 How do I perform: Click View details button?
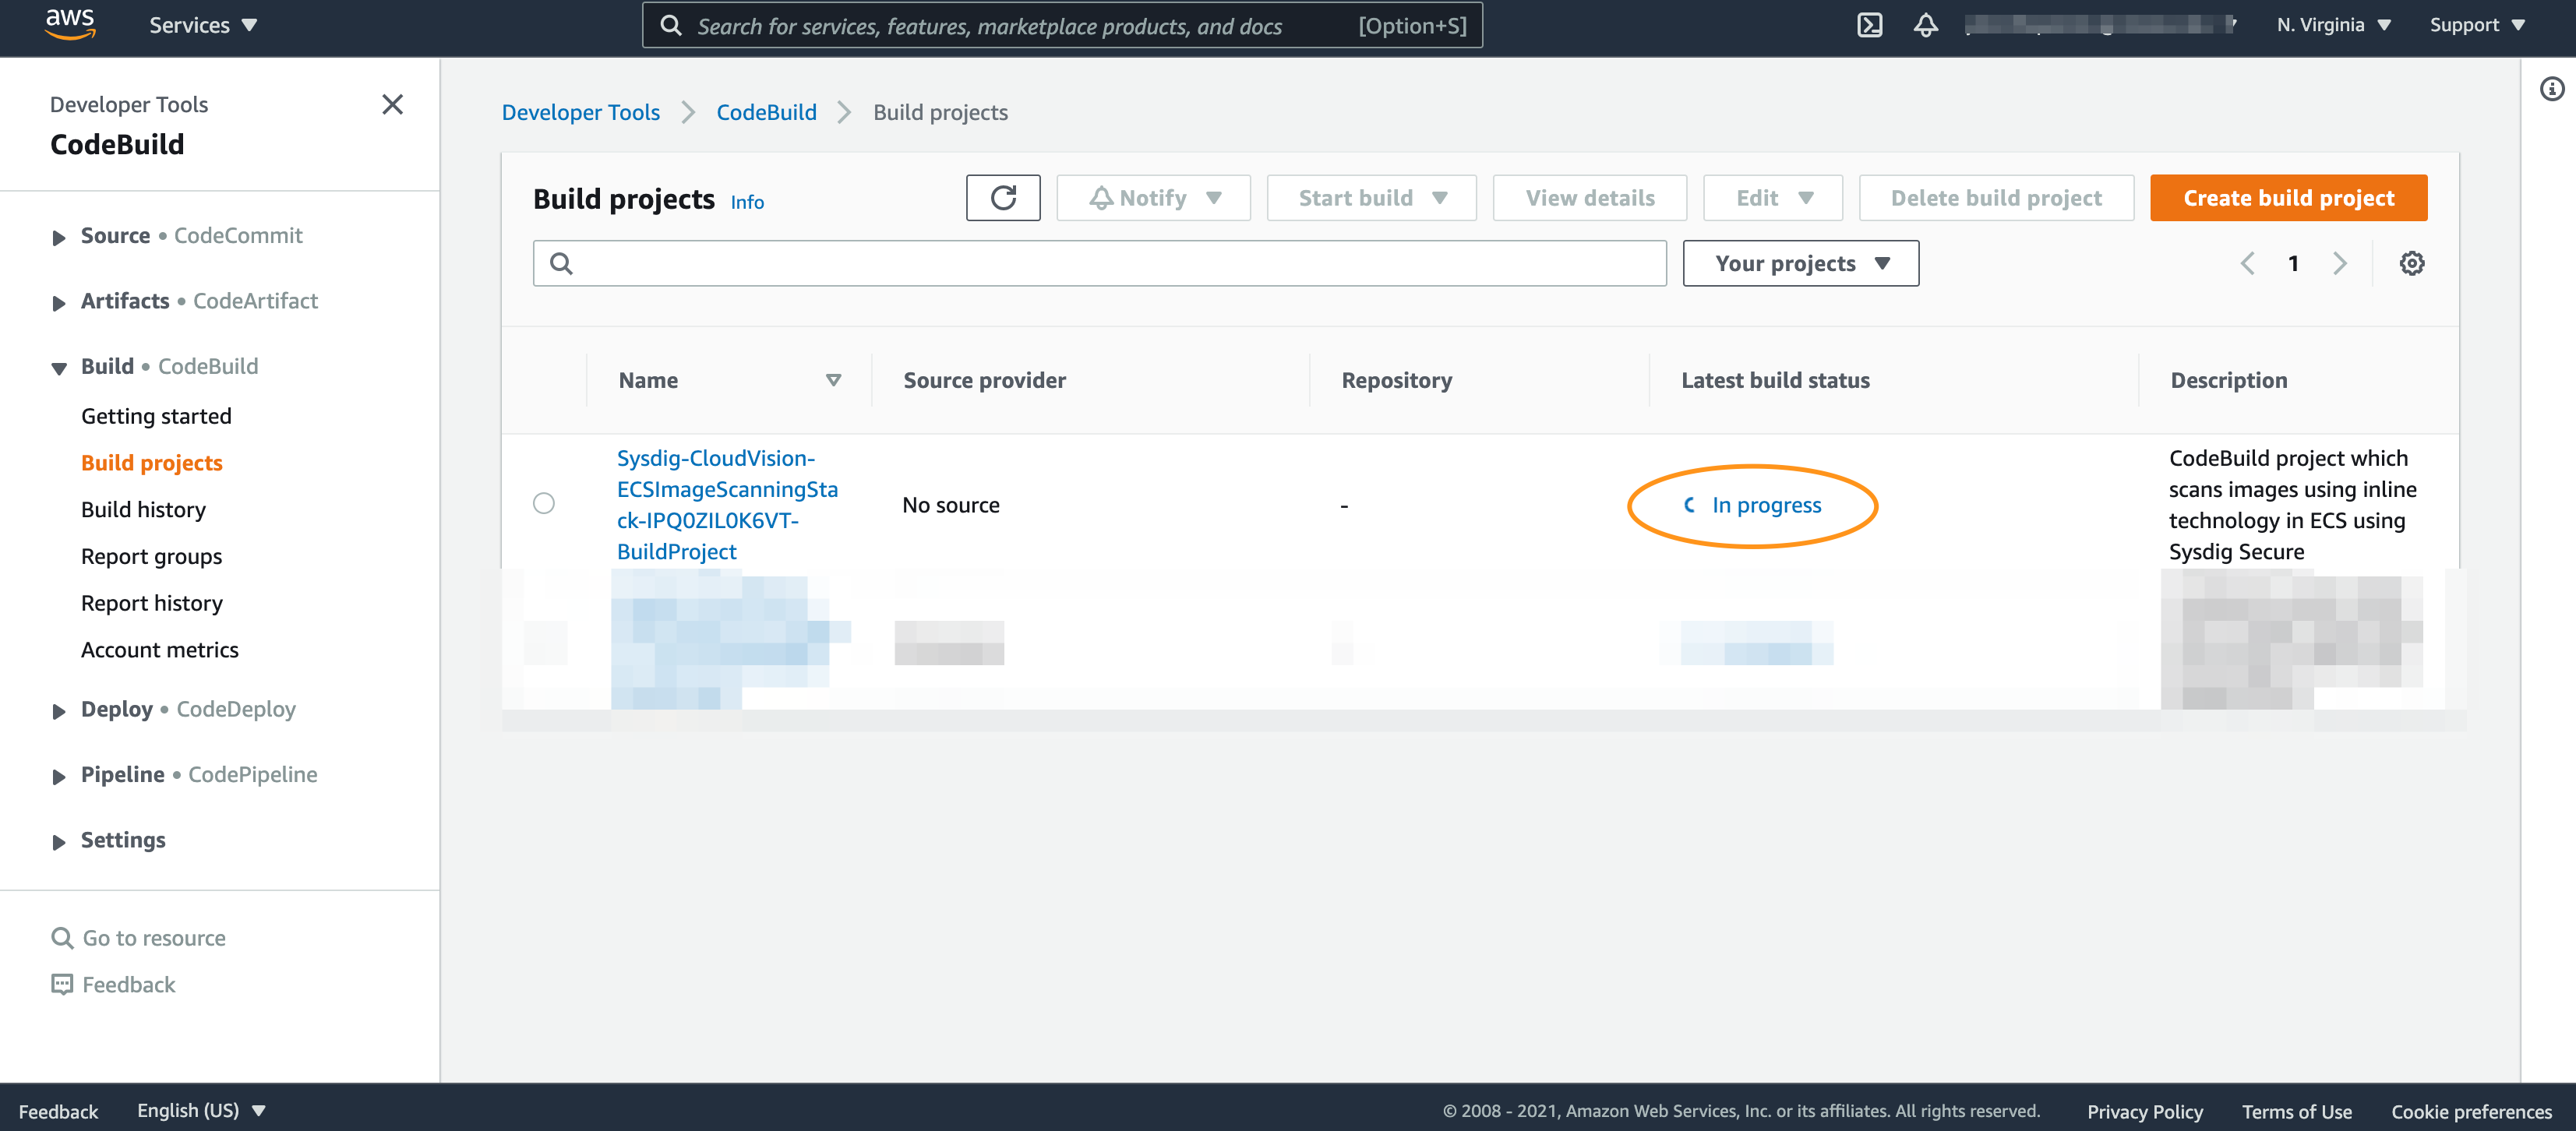(1590, 198)
